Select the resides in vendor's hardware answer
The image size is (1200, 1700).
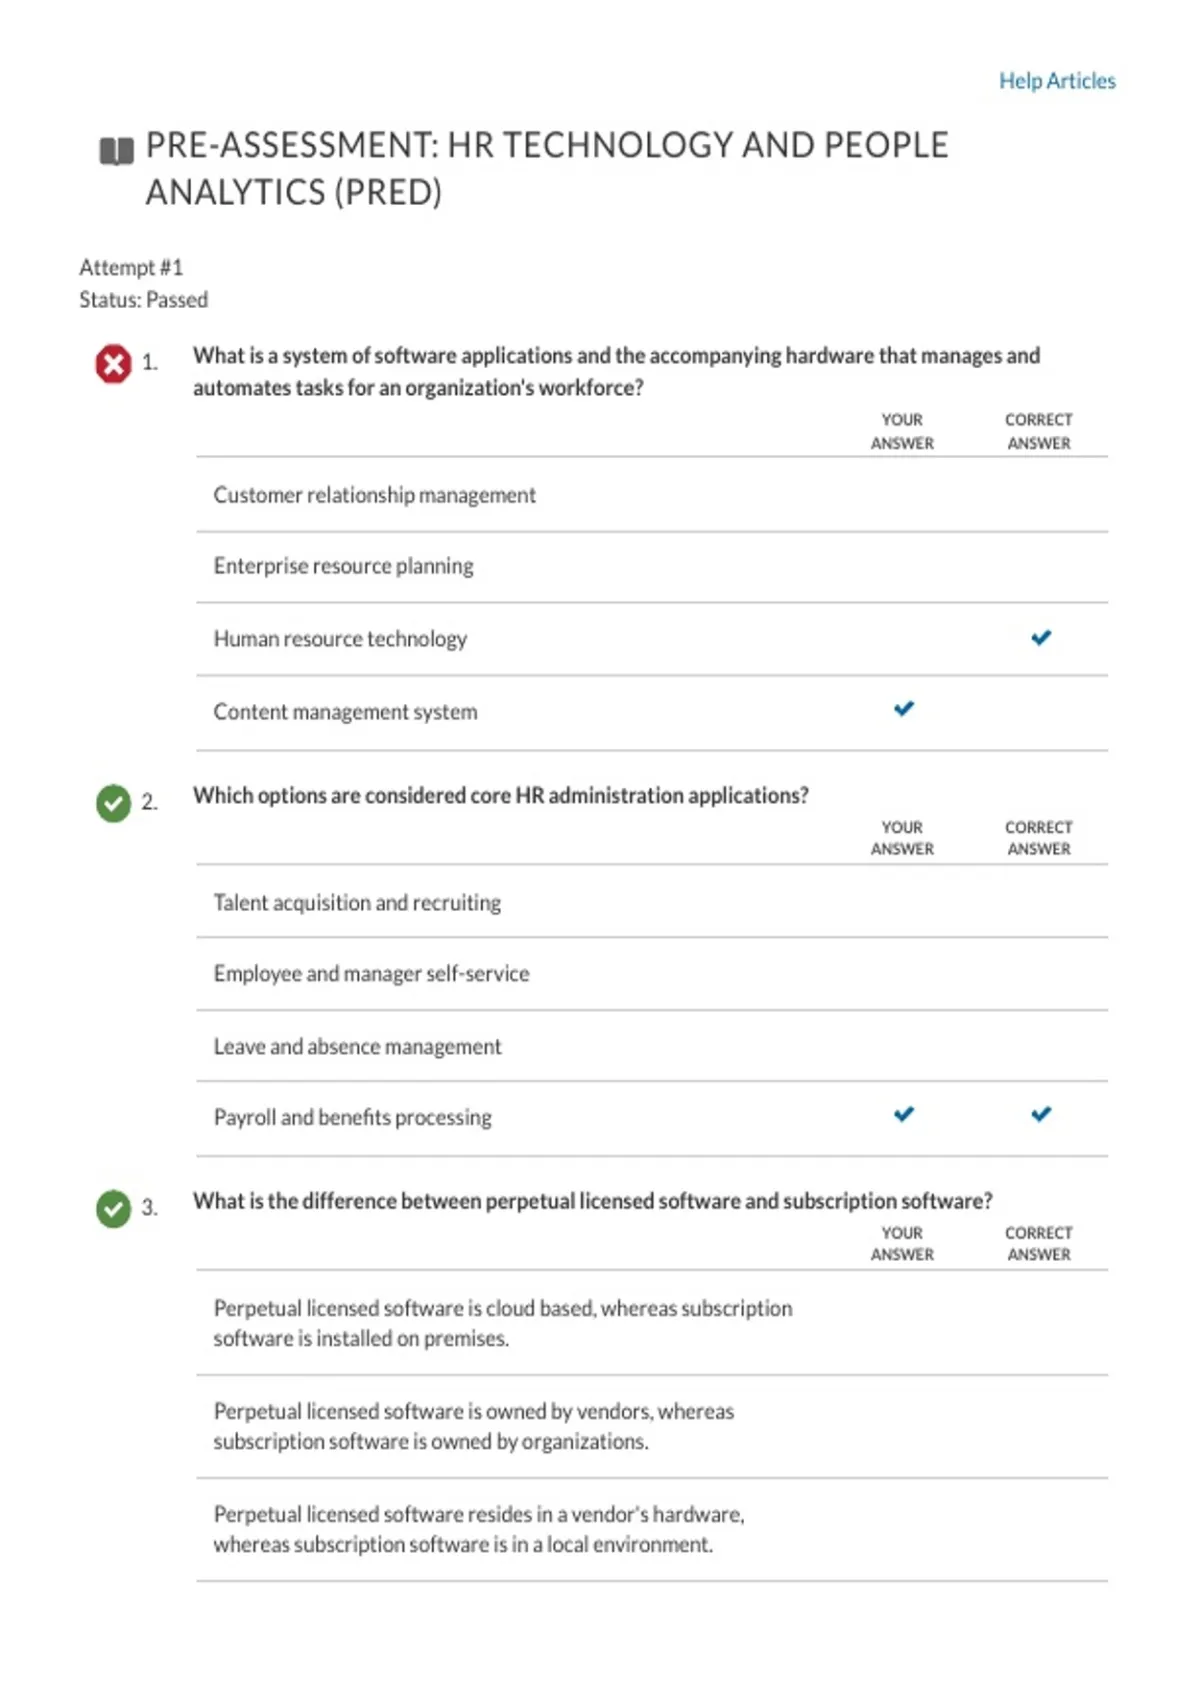click(x=652, y=1529)
